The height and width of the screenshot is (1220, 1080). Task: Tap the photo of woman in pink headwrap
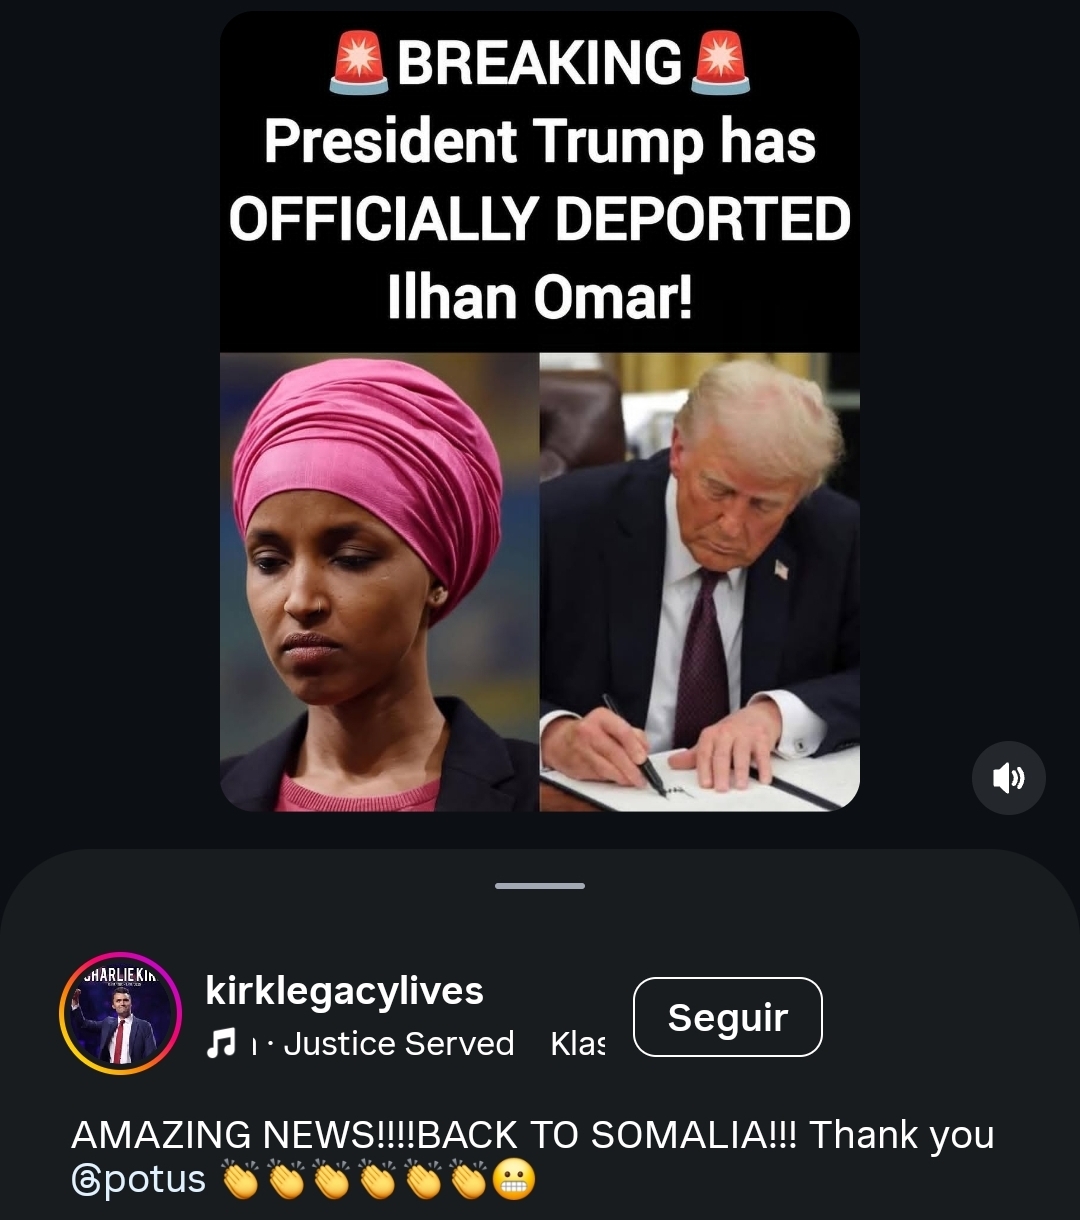pyautogui.click(x=379, y=581)
